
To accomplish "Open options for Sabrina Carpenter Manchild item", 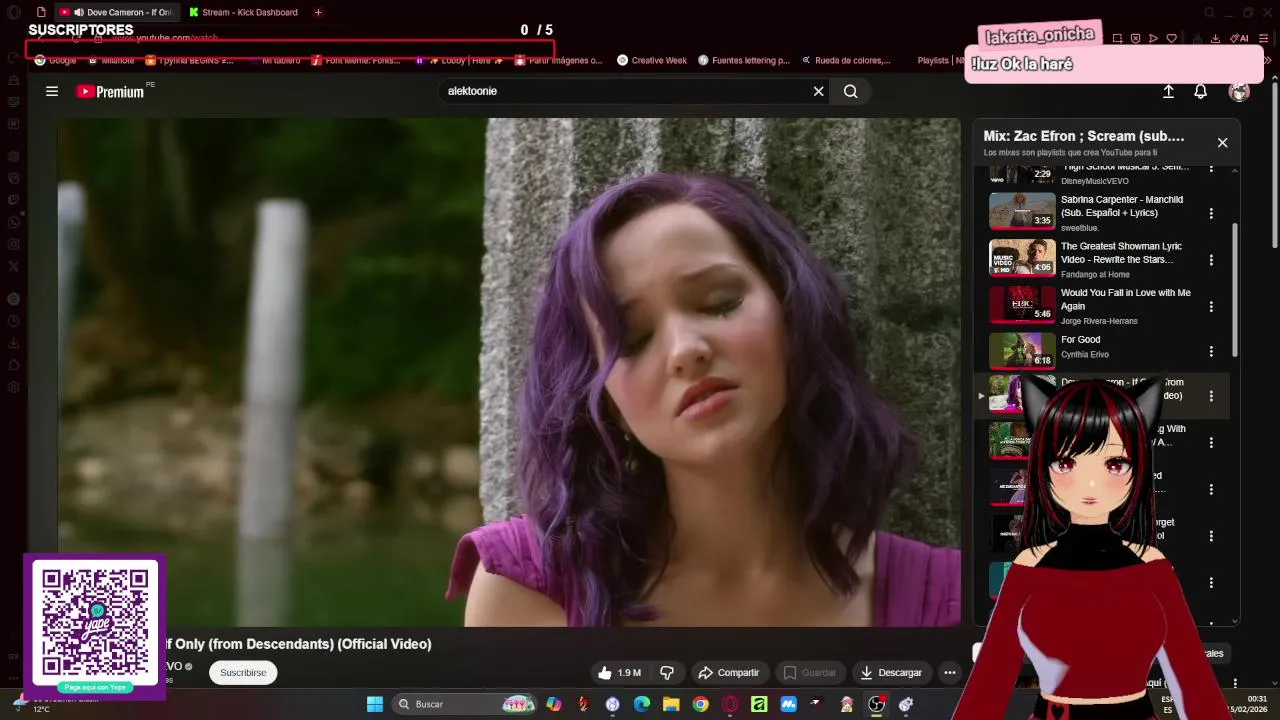I will tap(1211, 213).
